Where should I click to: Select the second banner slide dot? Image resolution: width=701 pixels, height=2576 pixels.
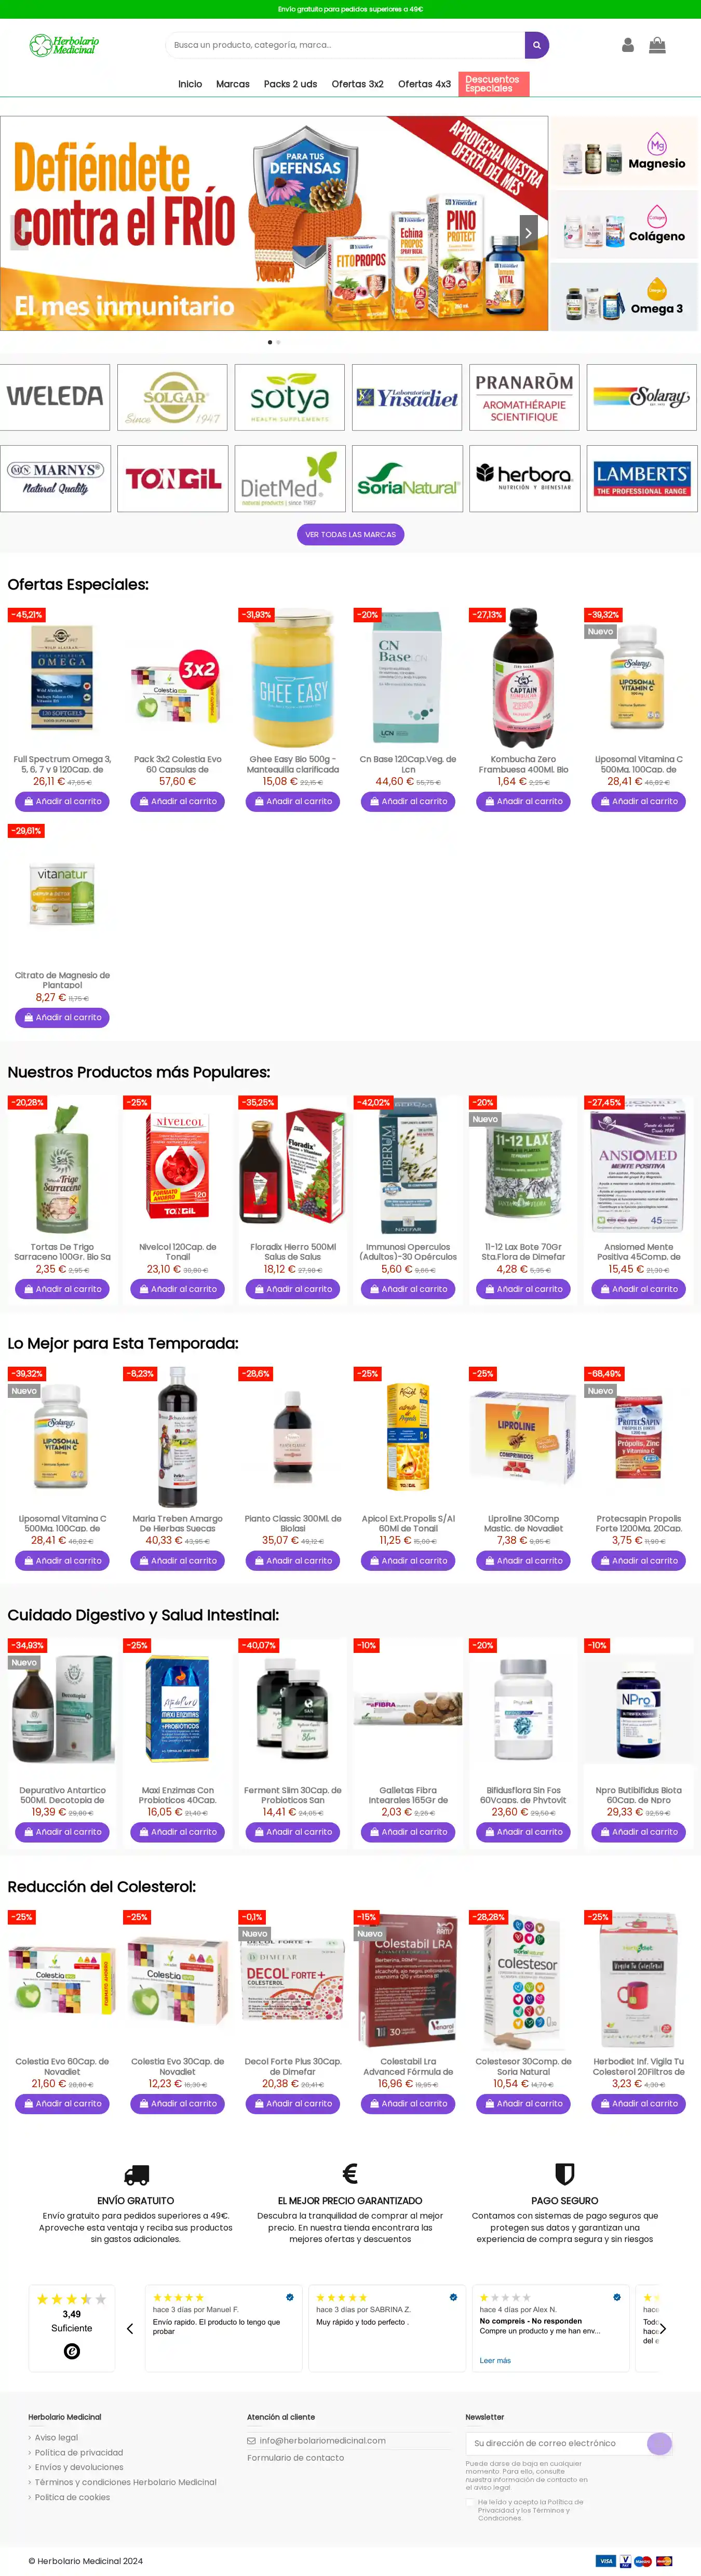278,342
